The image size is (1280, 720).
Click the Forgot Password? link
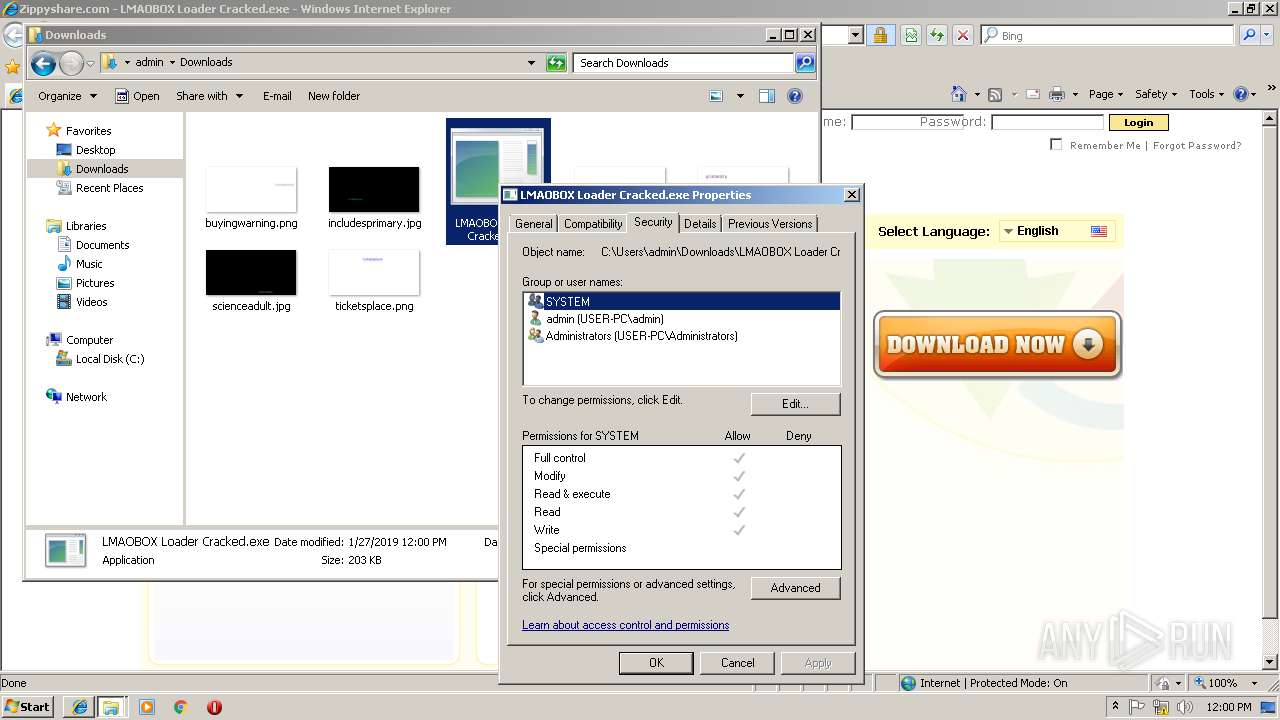pos(1197,145)
